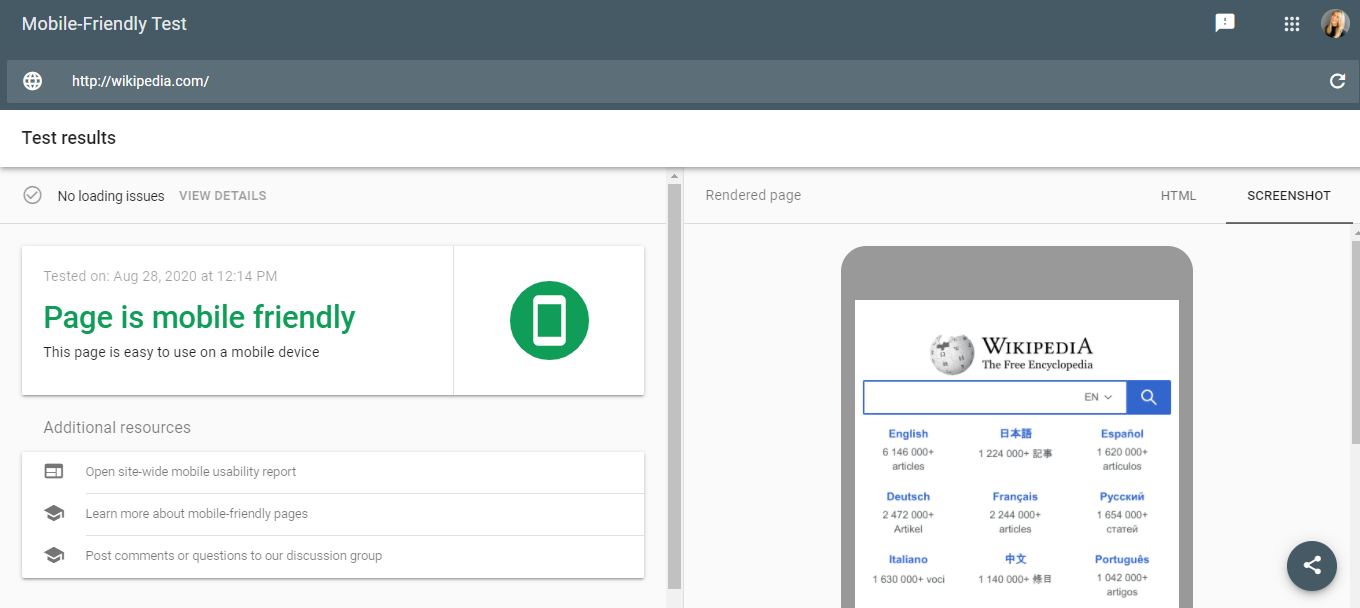The height and width of the screenshot is (608, 1360).
Task: Expand the EN language dropdown
Action: click(1098, 397)
